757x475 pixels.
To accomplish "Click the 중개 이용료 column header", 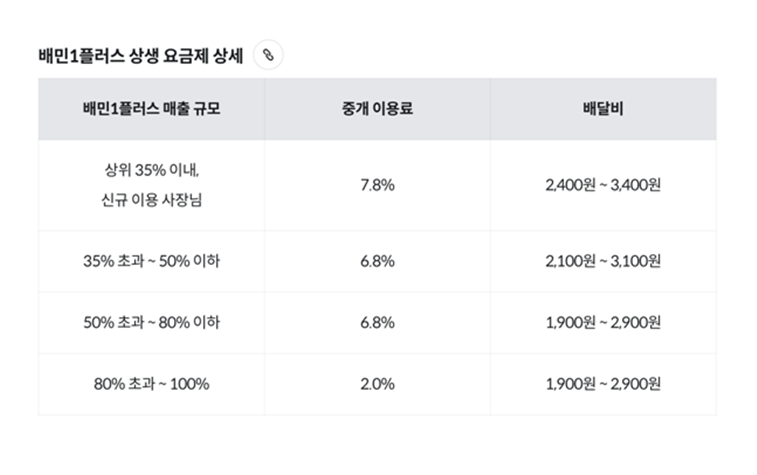I will pos(378,109).
